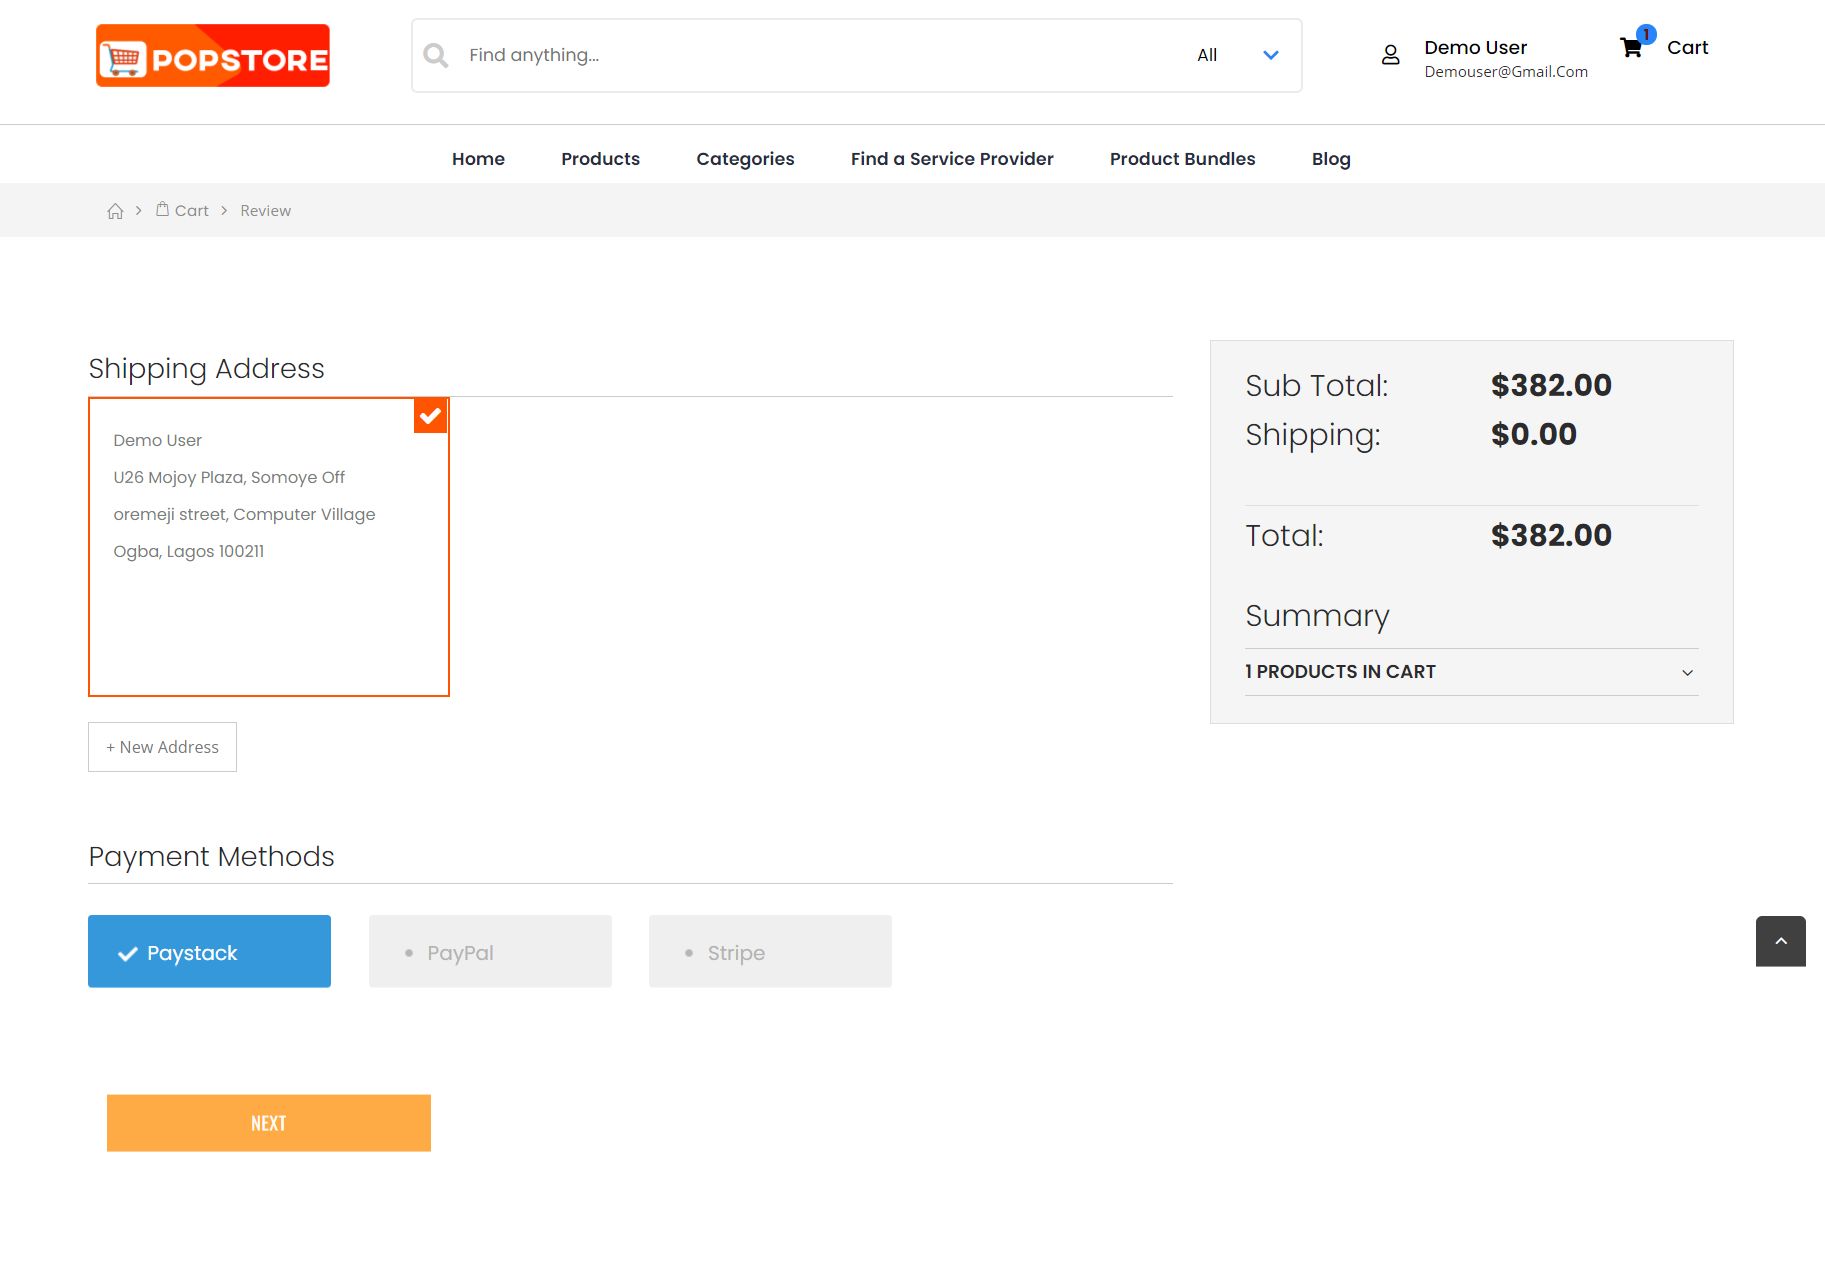Click the Popstore logo
1825x1283 pixels.
click(213, 56)
